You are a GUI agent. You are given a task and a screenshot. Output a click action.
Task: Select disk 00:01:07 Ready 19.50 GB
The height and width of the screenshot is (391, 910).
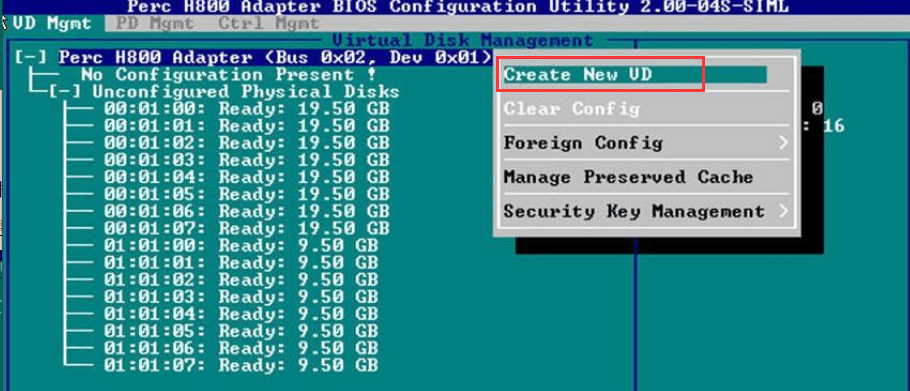[247, 228]
